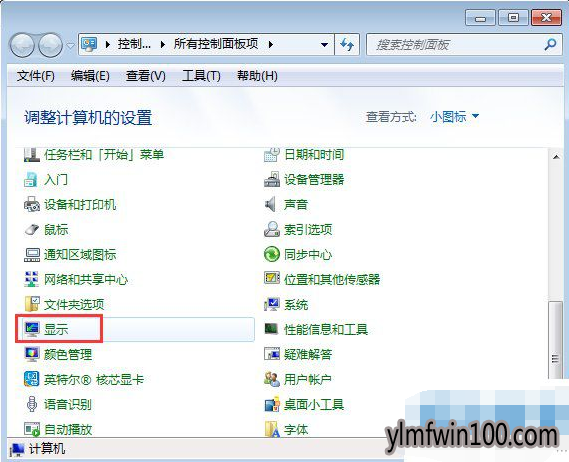The height and width of the screenshot is (462, 569).
Task: Expand the arrow after 所有控制面板项 breadcrumb
Action: [271, 45]
